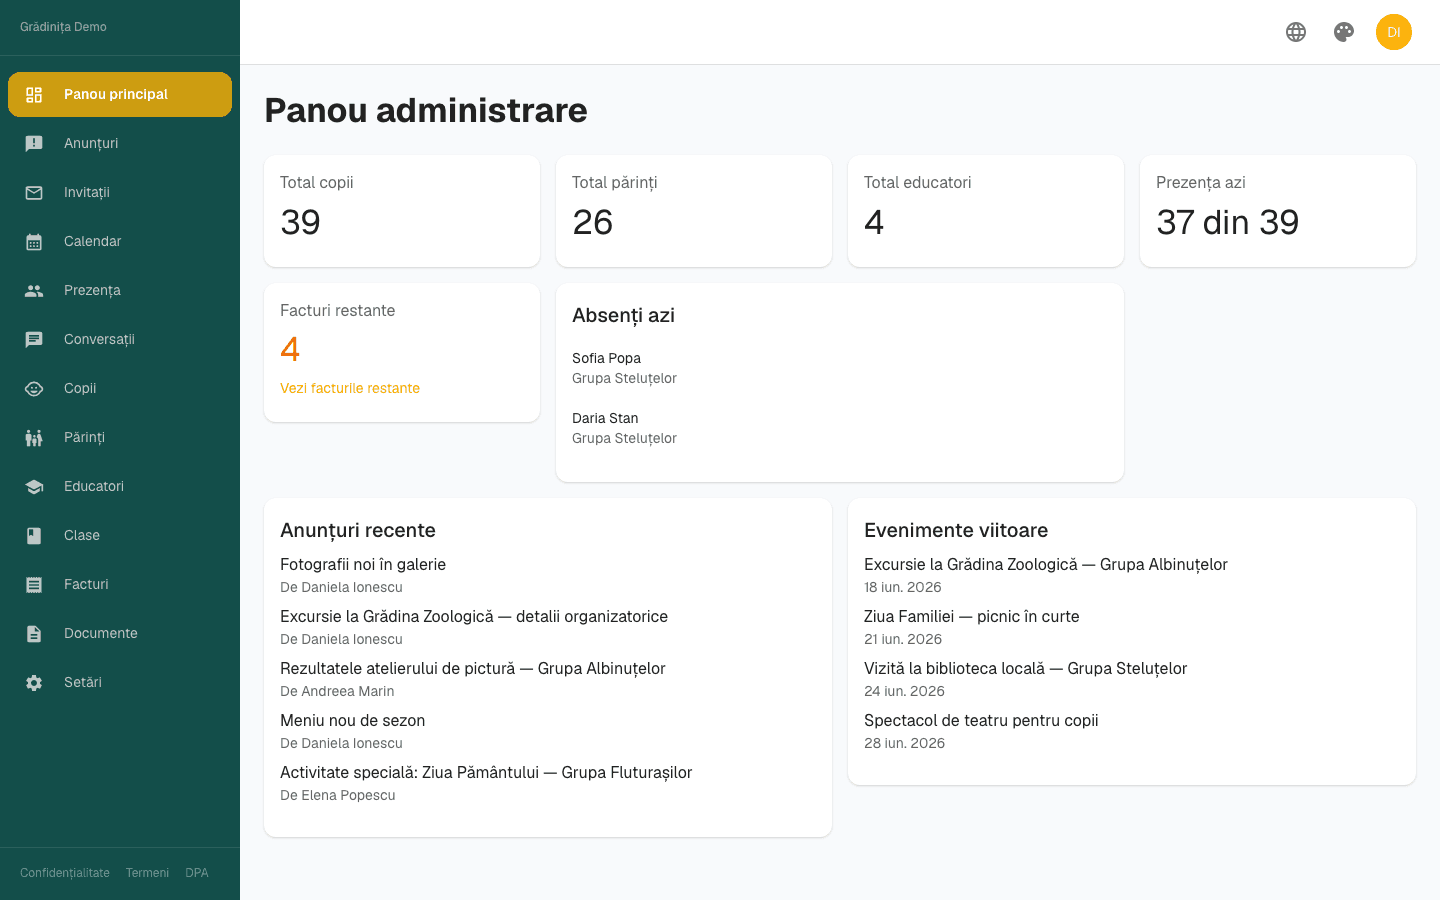Open event Excursie Grădina Zoologică Grupa Albinuțelor

click(x=1046, y=564)
